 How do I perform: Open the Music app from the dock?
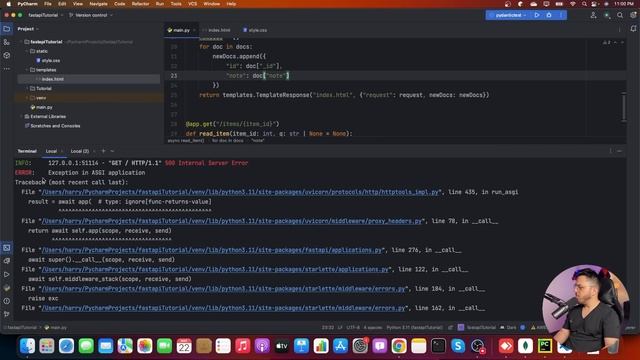[242, 346]
